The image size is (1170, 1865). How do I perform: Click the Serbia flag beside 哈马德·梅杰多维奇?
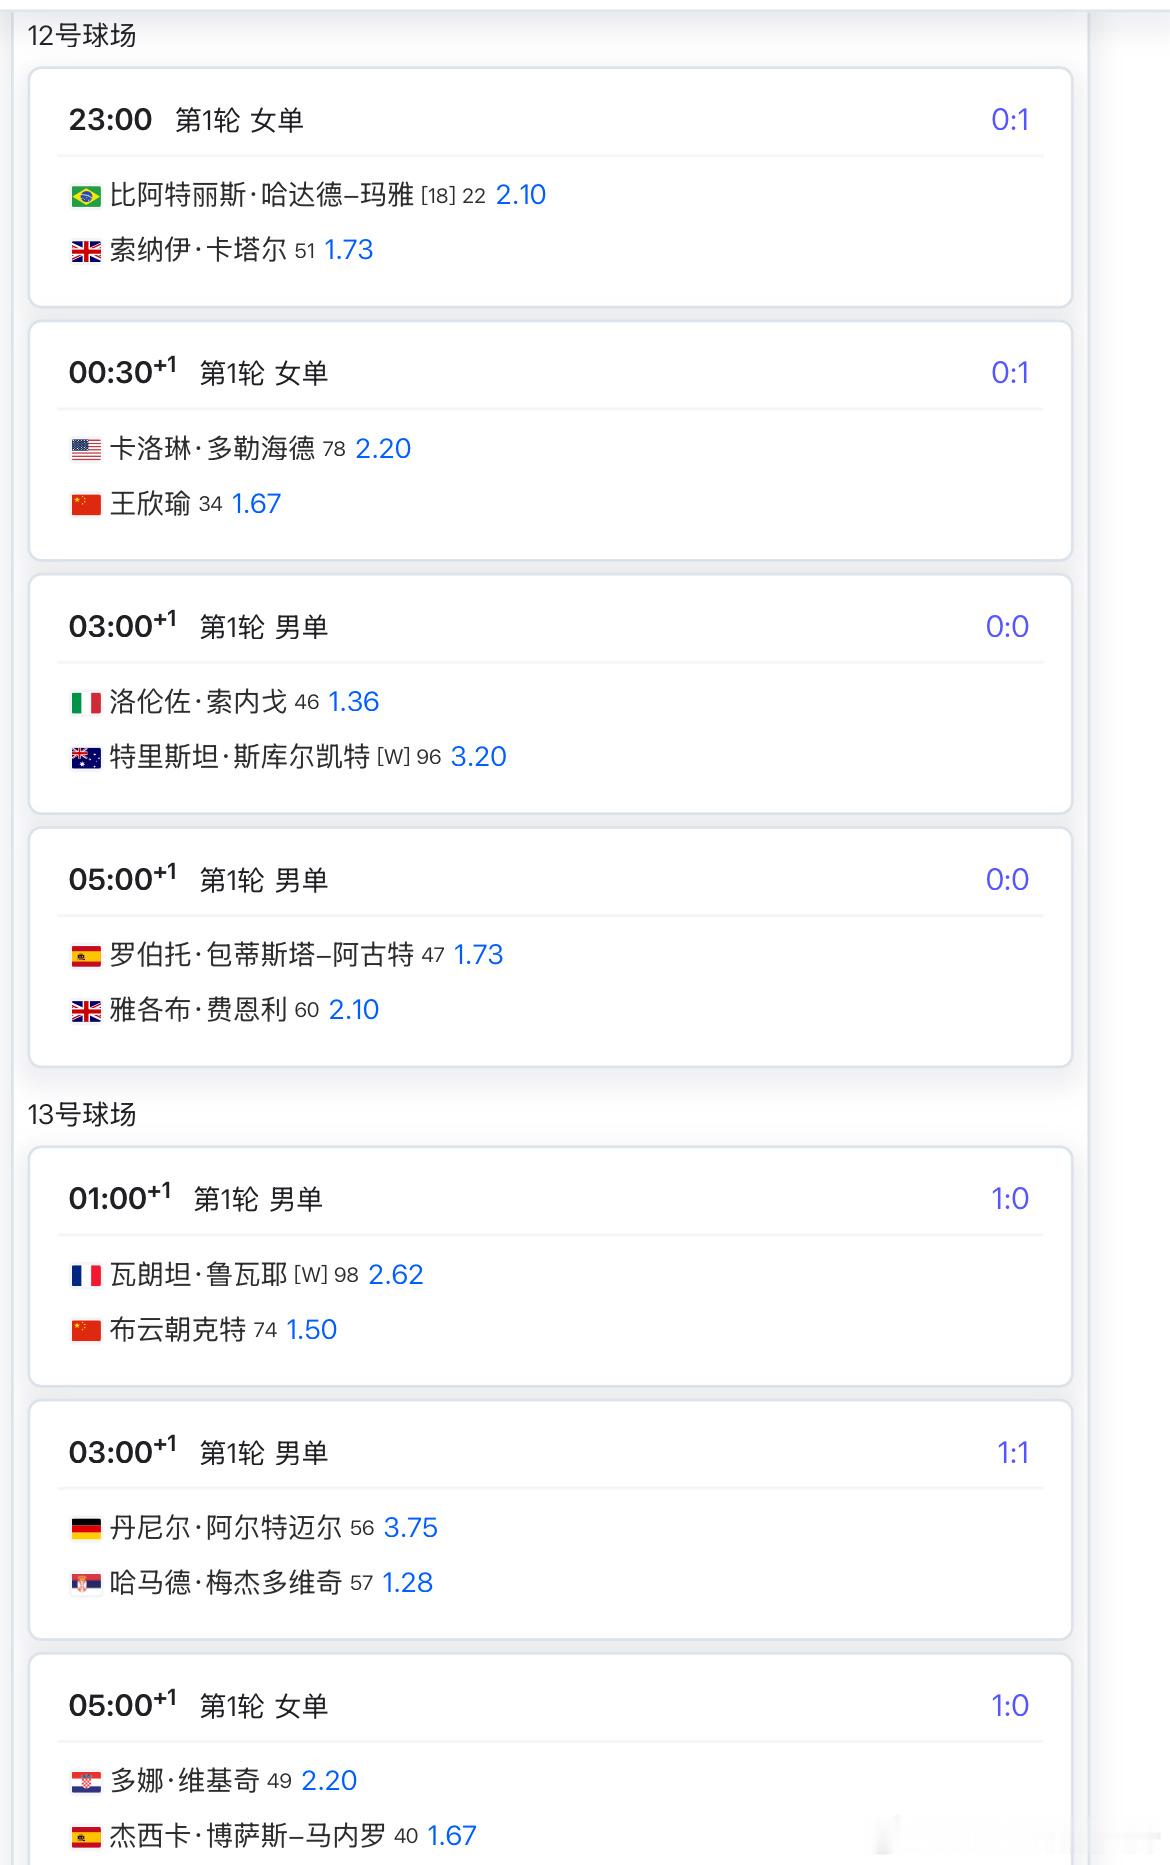click(86, 1584)
